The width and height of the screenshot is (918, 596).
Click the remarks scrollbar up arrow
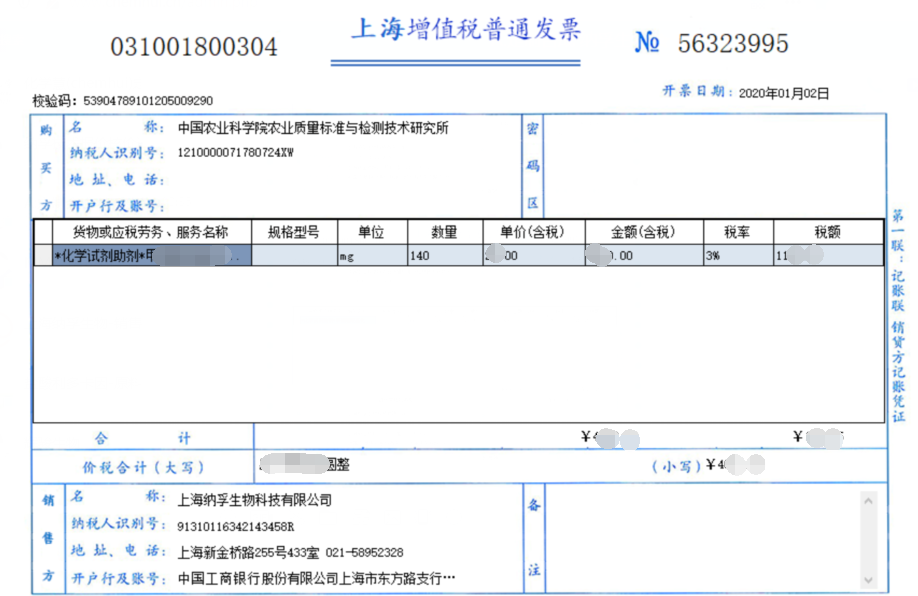[866, 500]
